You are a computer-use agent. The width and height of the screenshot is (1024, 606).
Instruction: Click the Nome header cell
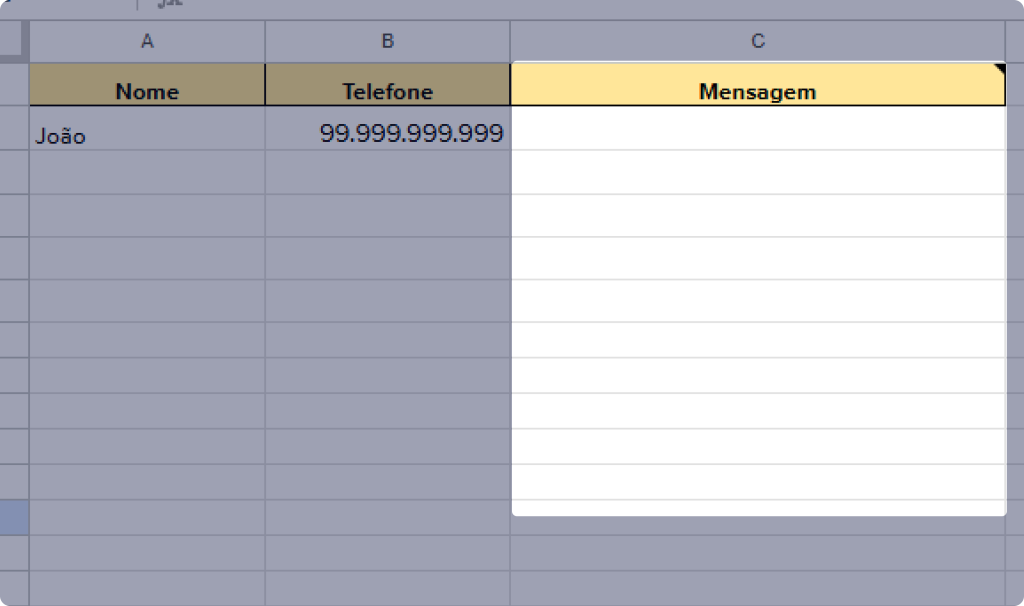[147, 86]
